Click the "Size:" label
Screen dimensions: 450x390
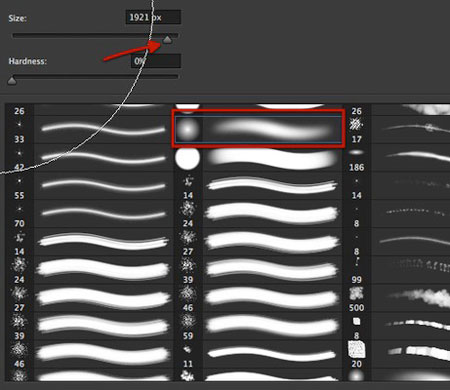pos(17,18)
